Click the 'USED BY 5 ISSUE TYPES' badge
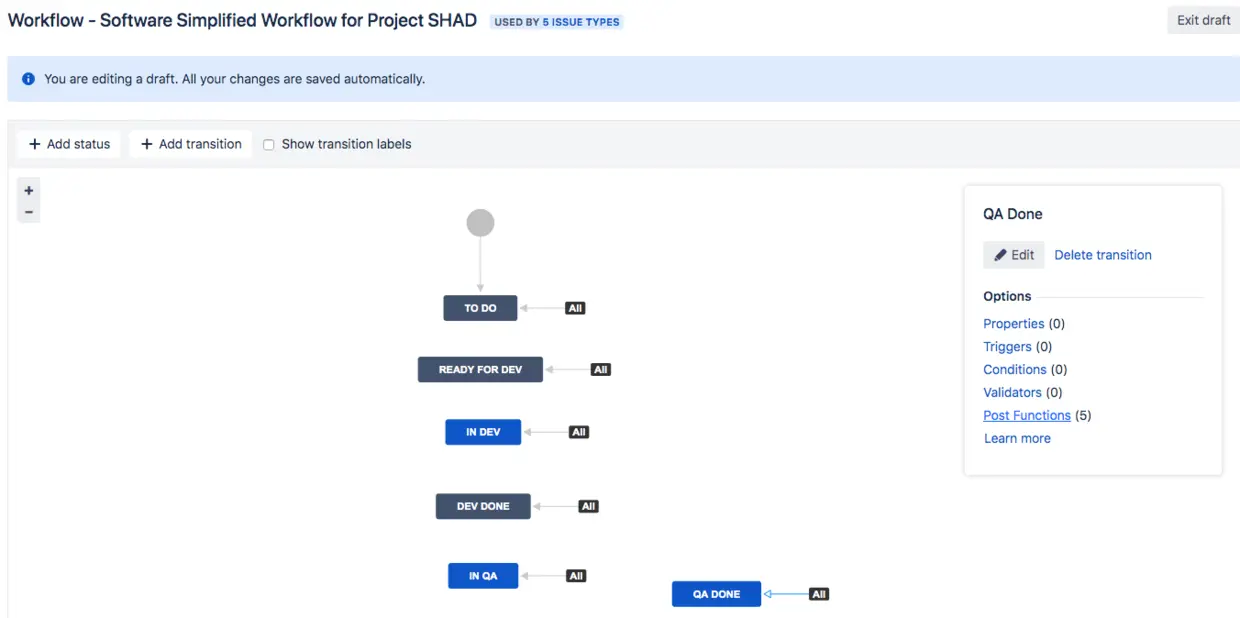Screen dimensions: 1240x618 (x=556, y=20)
